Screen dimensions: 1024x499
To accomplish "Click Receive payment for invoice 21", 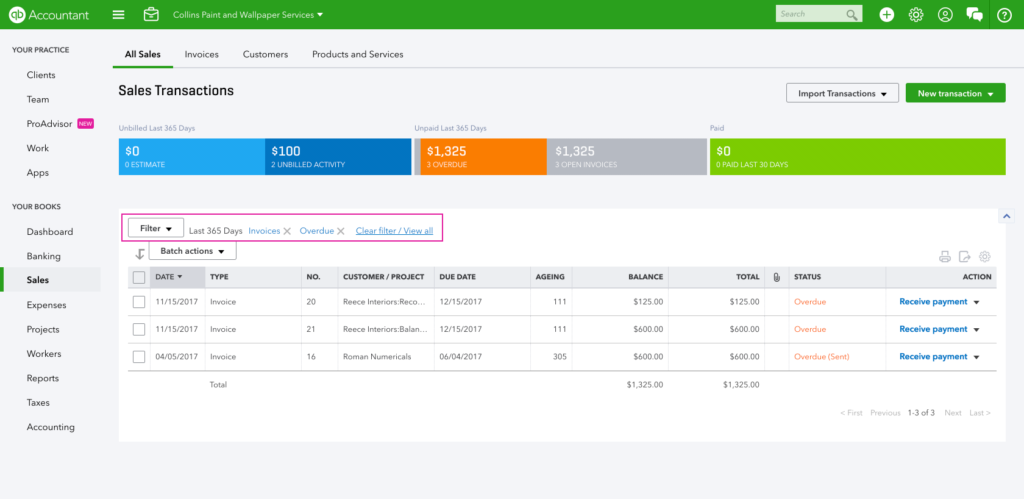I will click(x=933, y=329).
